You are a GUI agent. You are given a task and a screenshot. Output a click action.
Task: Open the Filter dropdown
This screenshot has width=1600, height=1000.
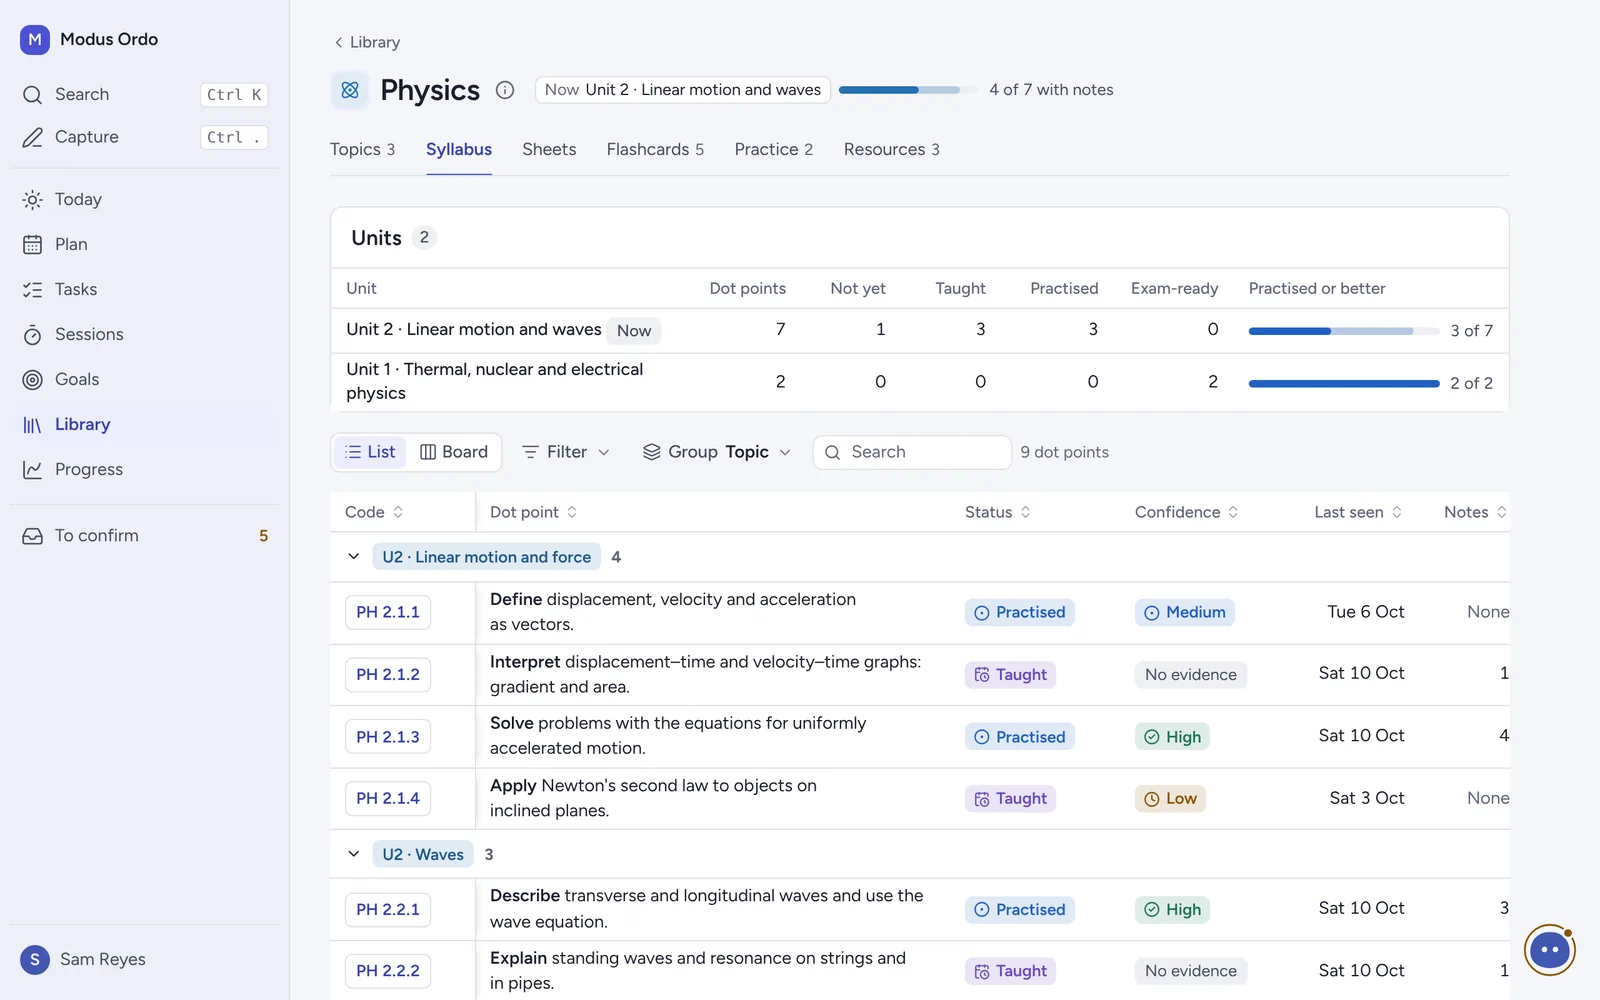(566, 452)
